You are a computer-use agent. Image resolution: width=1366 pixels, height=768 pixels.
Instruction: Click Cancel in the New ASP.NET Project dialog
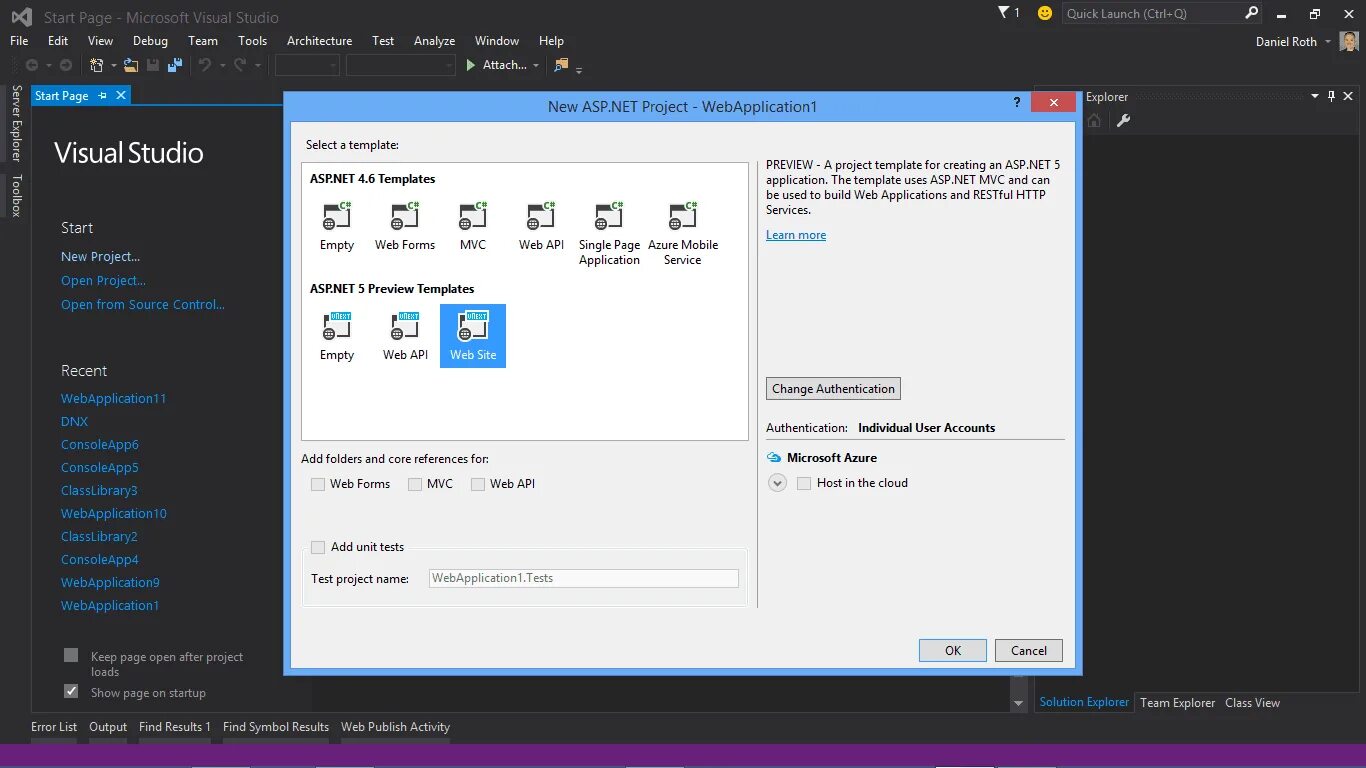1029,650
